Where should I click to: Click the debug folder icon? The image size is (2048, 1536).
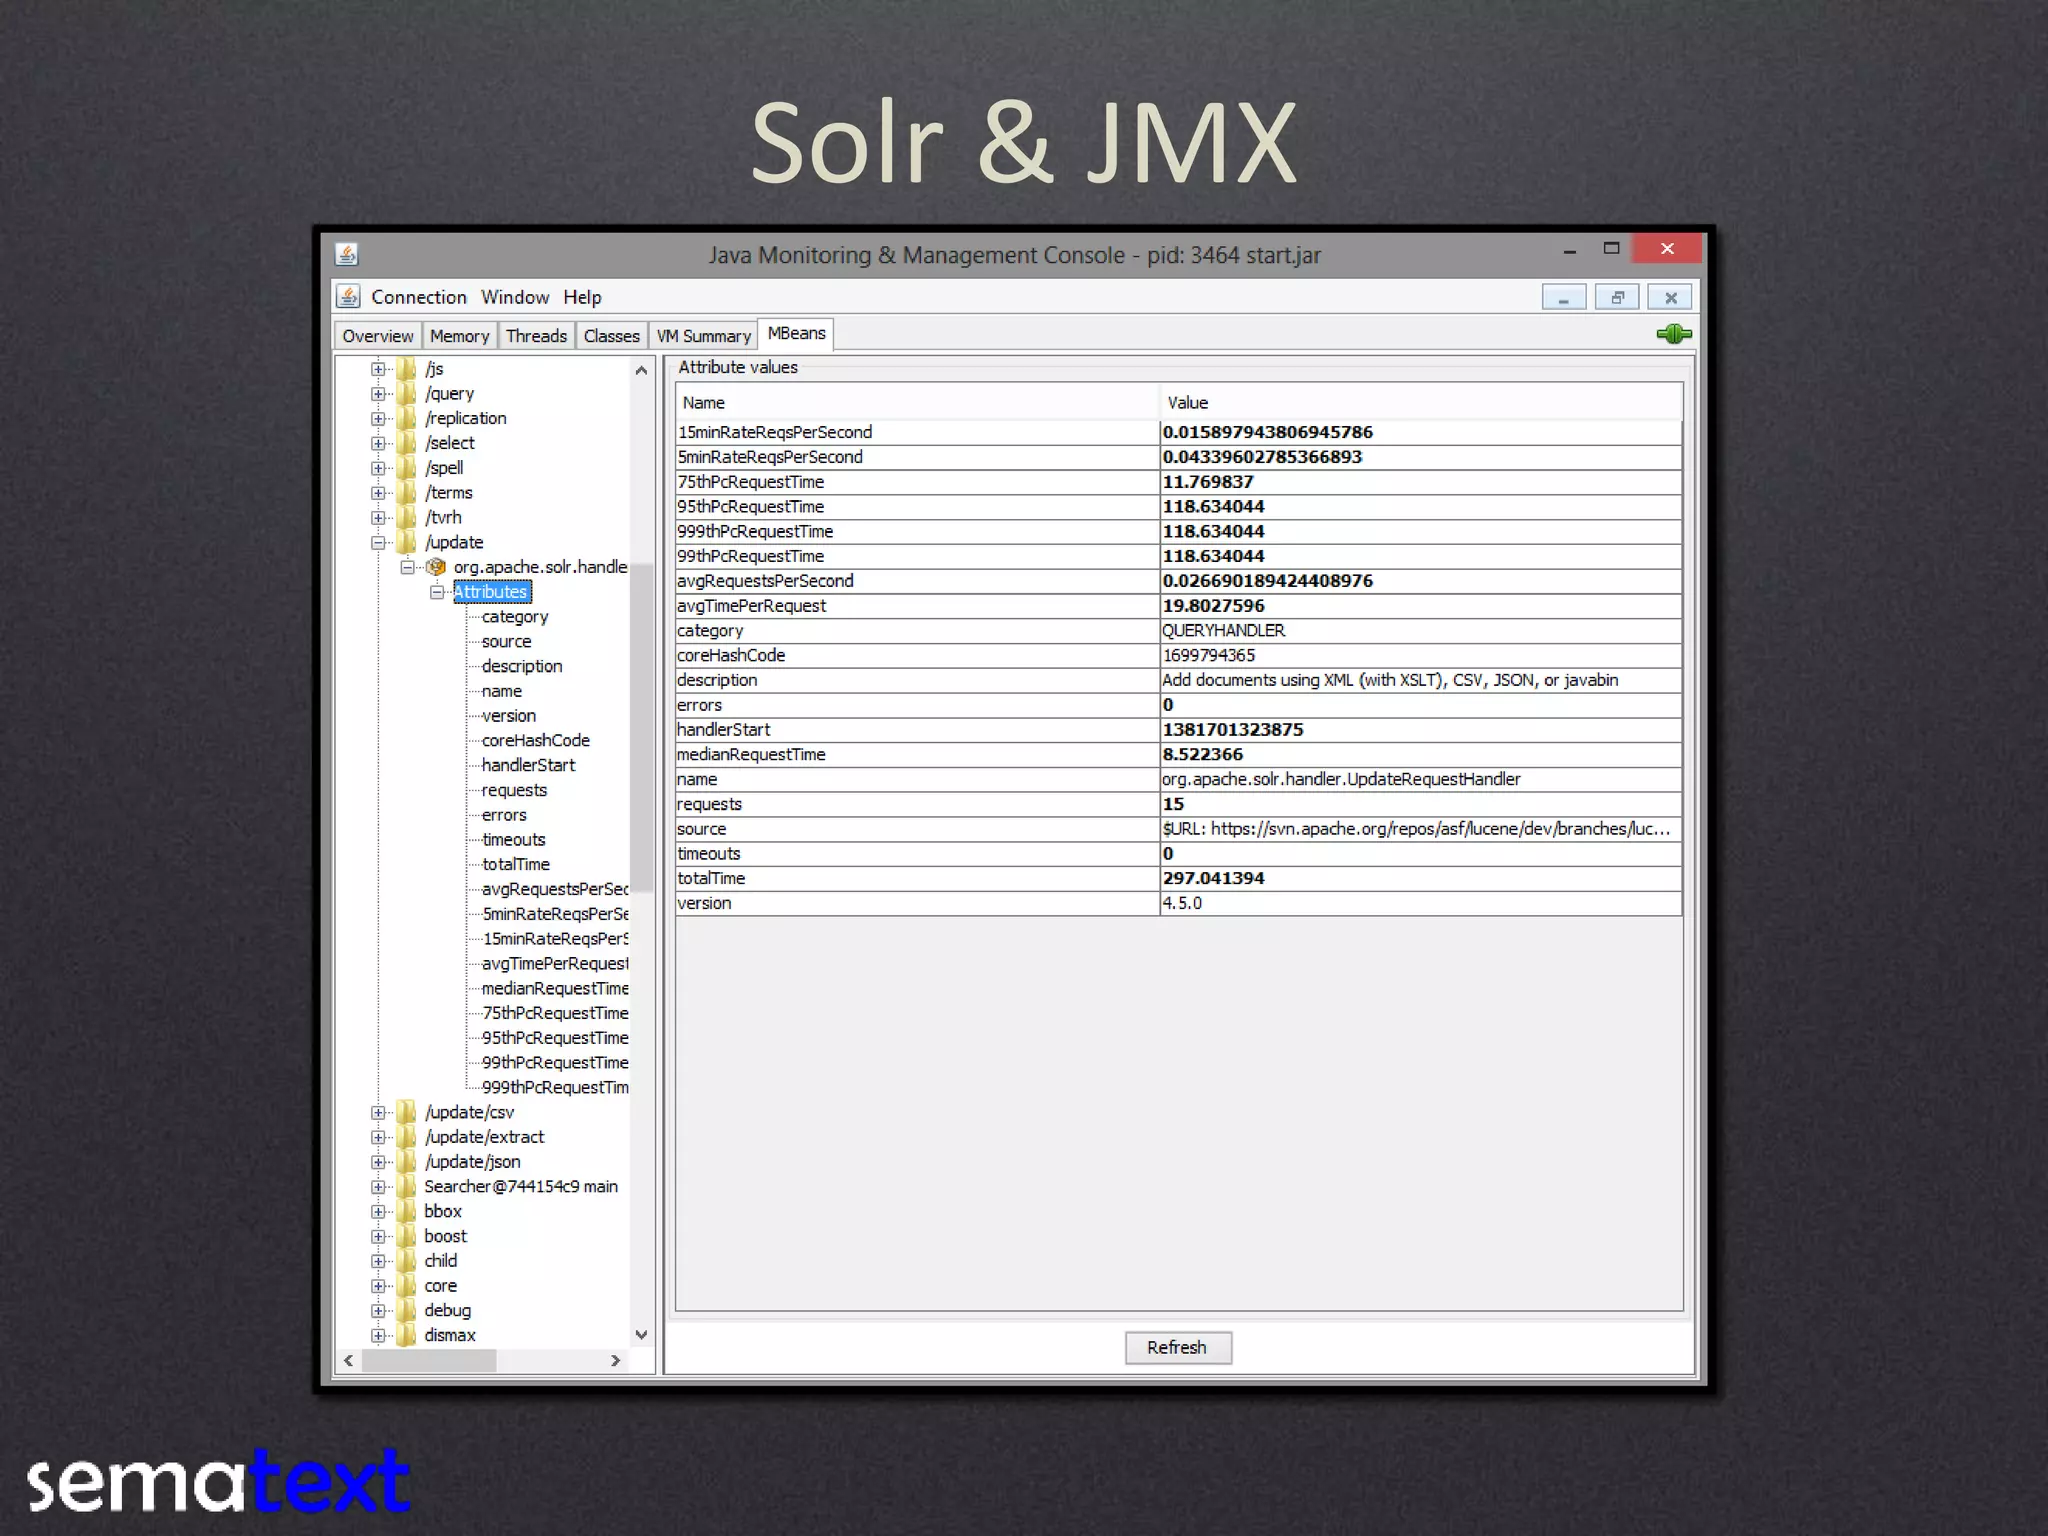406,1310
